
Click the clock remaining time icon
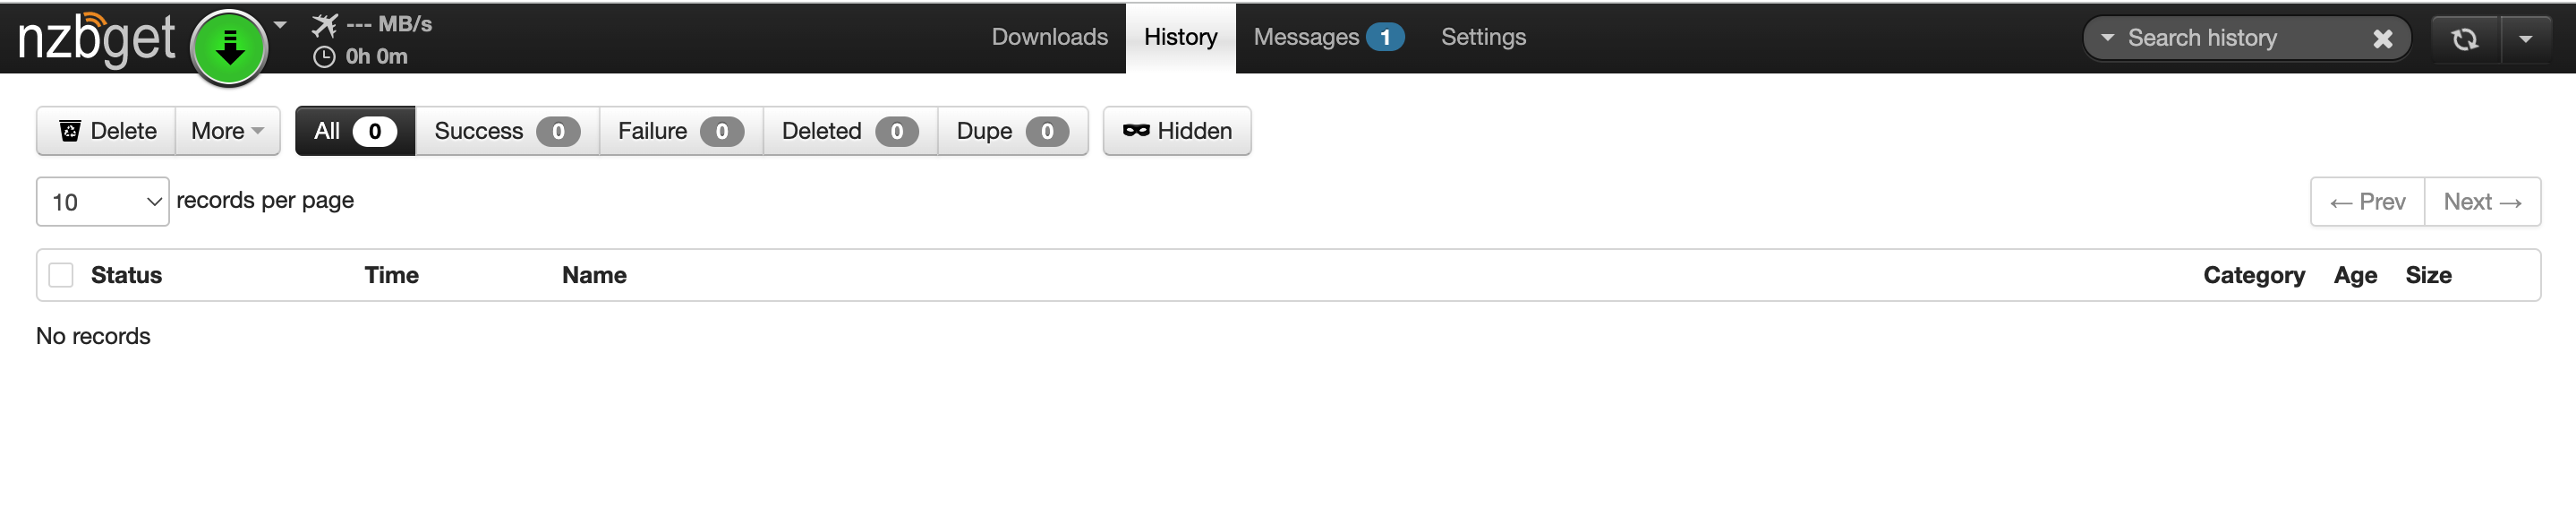[x=324, y=57]
